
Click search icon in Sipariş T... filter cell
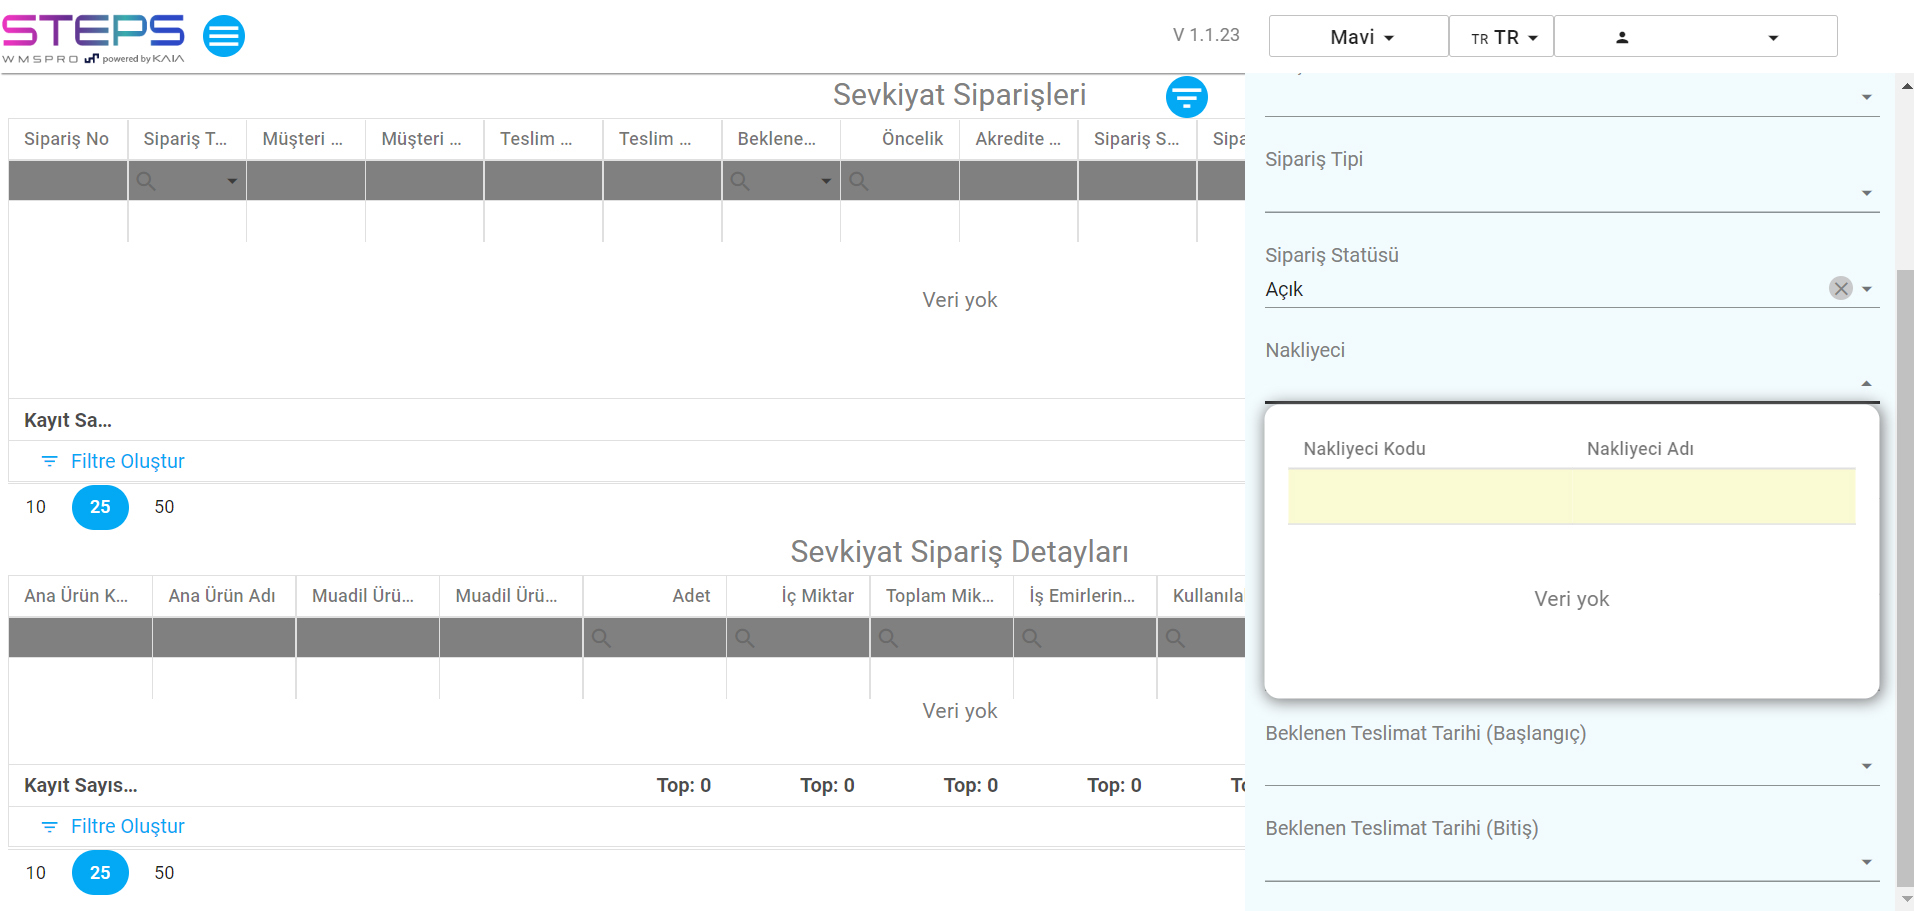coord(146,181)
